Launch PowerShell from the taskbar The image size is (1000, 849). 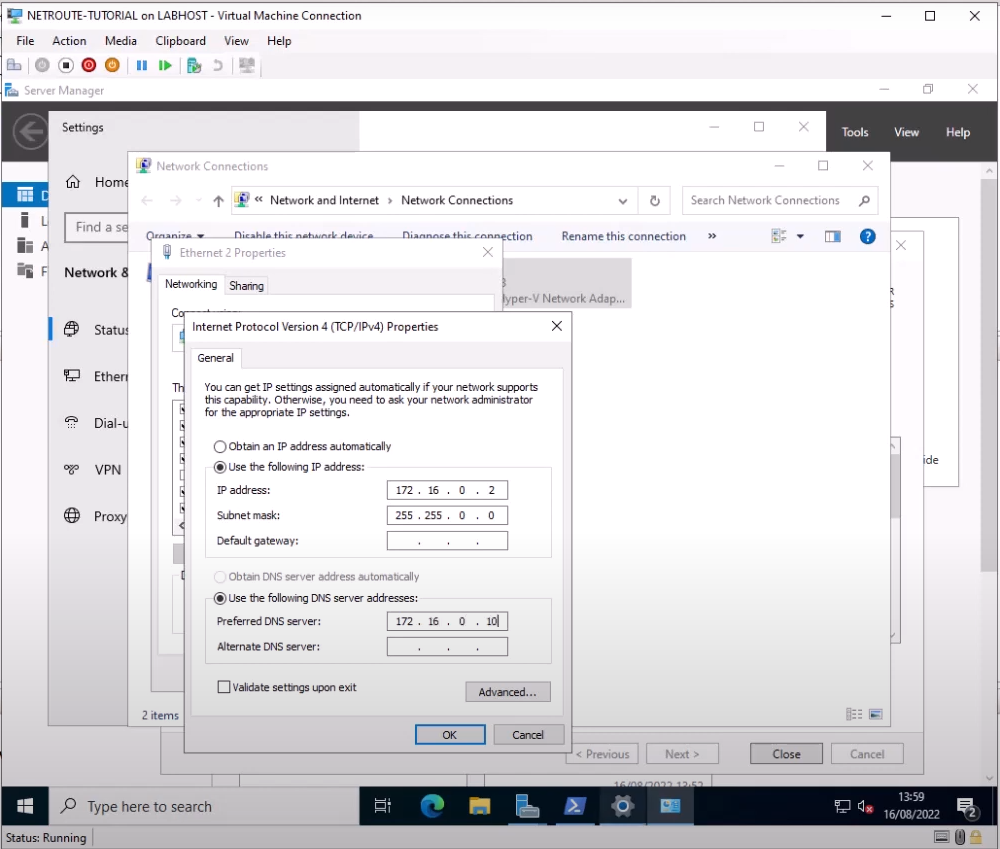[x=574, y=806]
